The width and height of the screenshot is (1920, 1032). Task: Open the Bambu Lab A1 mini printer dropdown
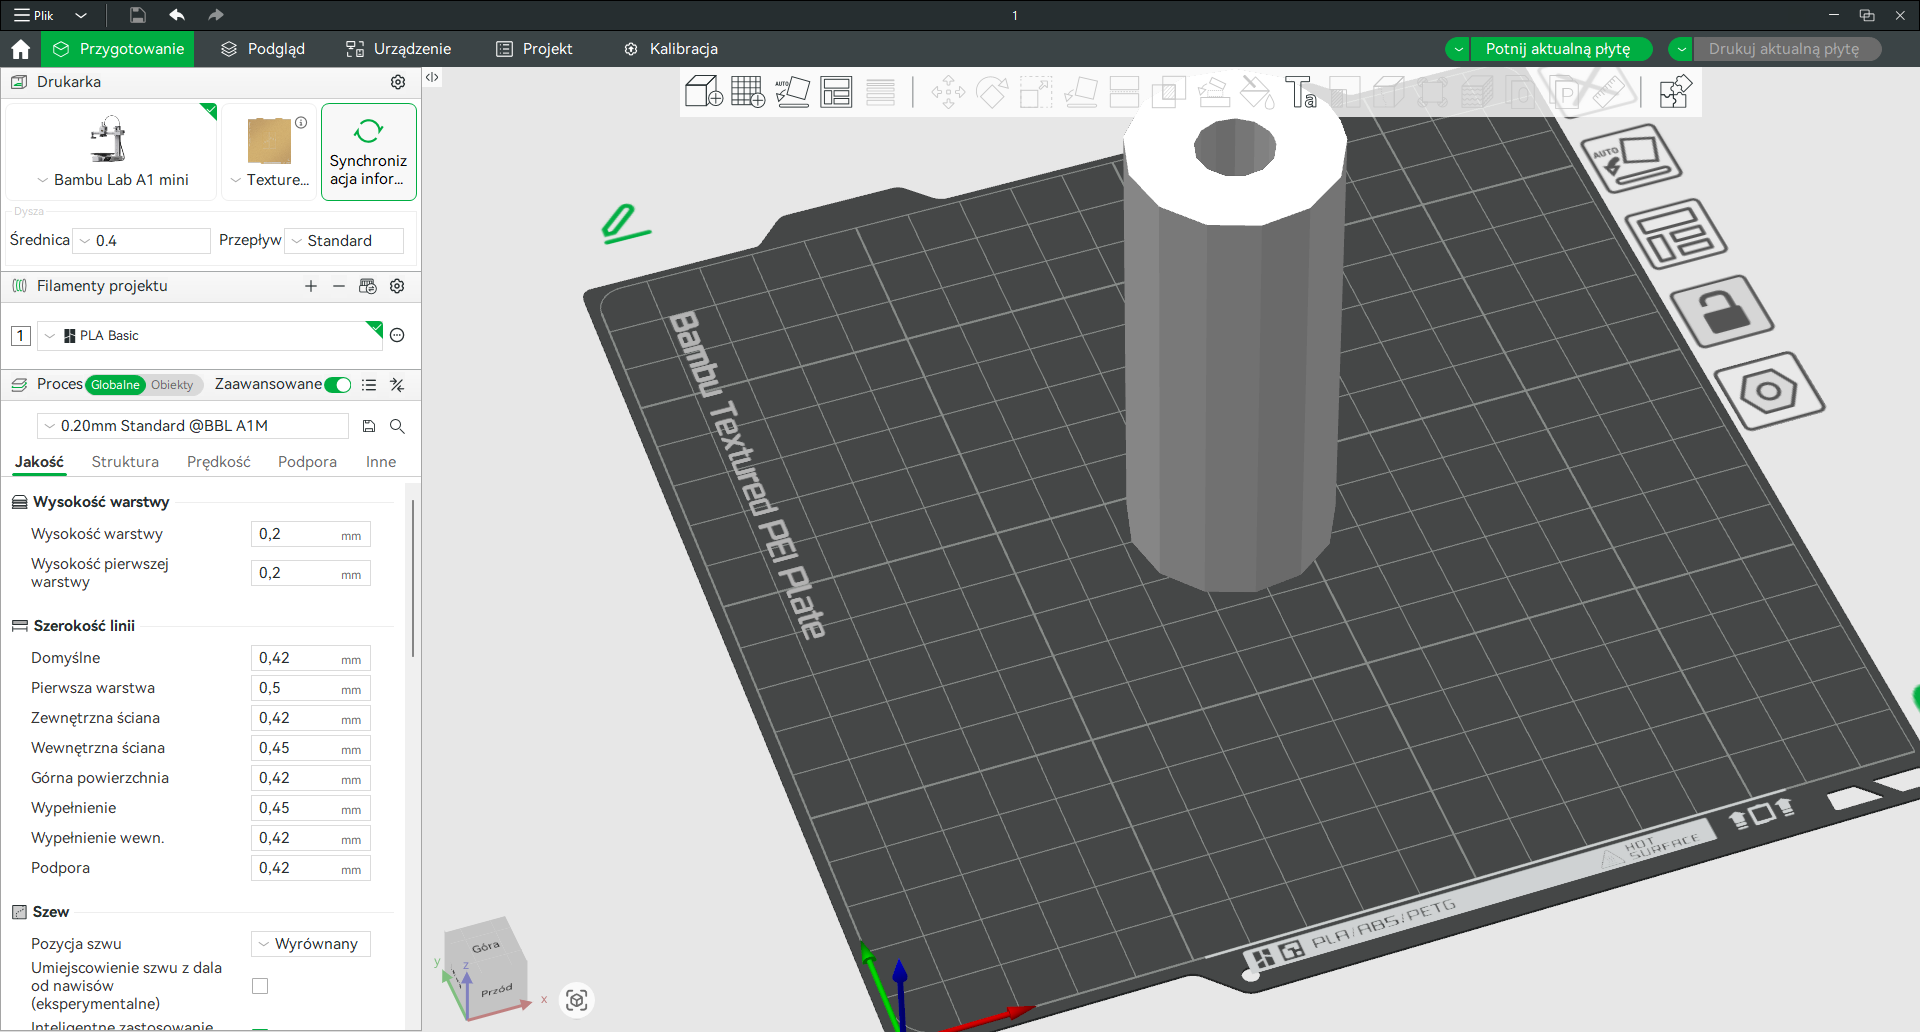click(112, 180)
